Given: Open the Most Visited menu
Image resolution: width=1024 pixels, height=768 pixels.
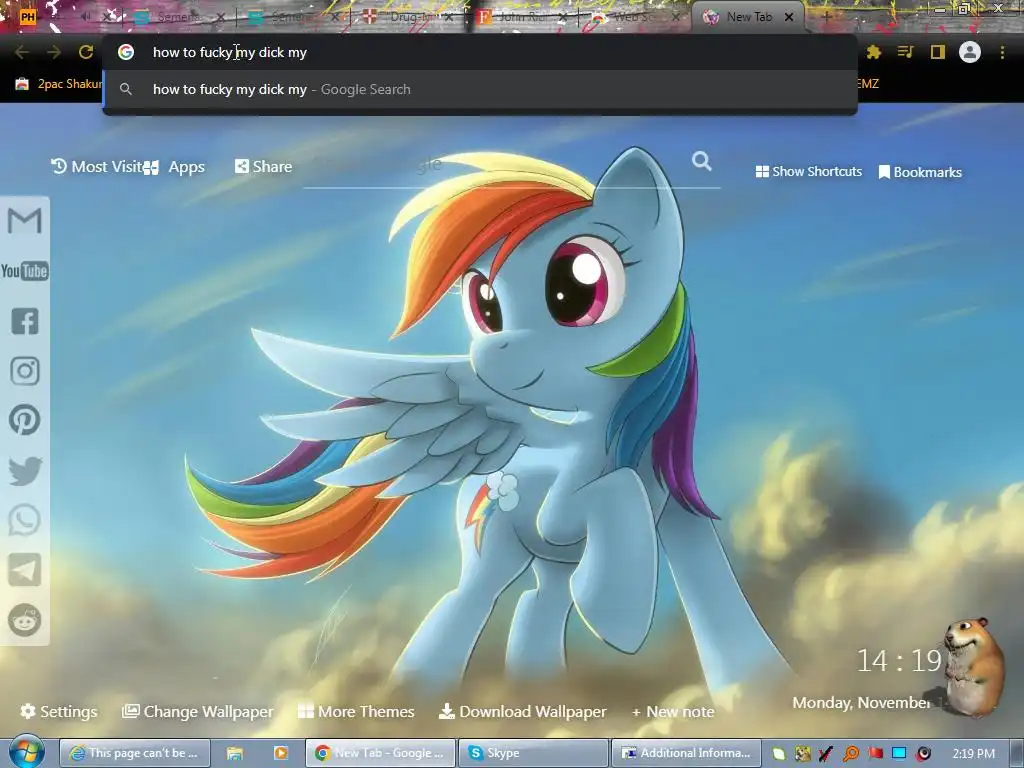Looking at the screenshot, I should point(97,167).
